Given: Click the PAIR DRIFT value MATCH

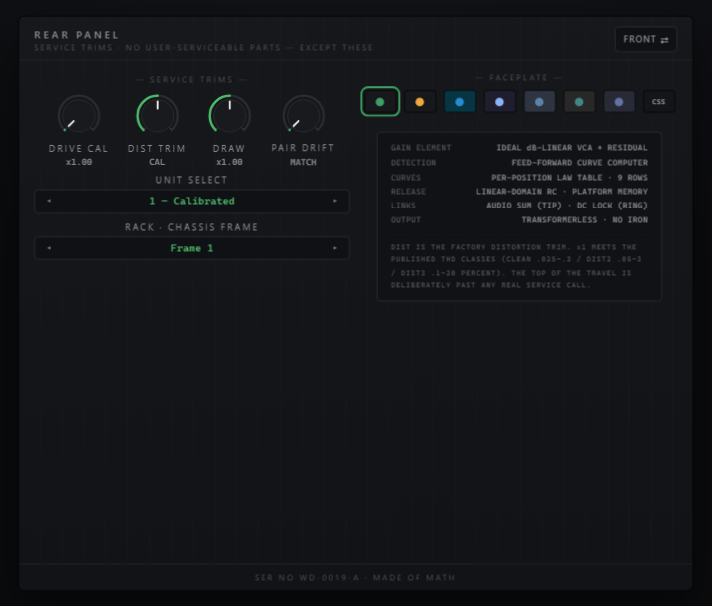Looking at the screenshot, I should point(303,162).
